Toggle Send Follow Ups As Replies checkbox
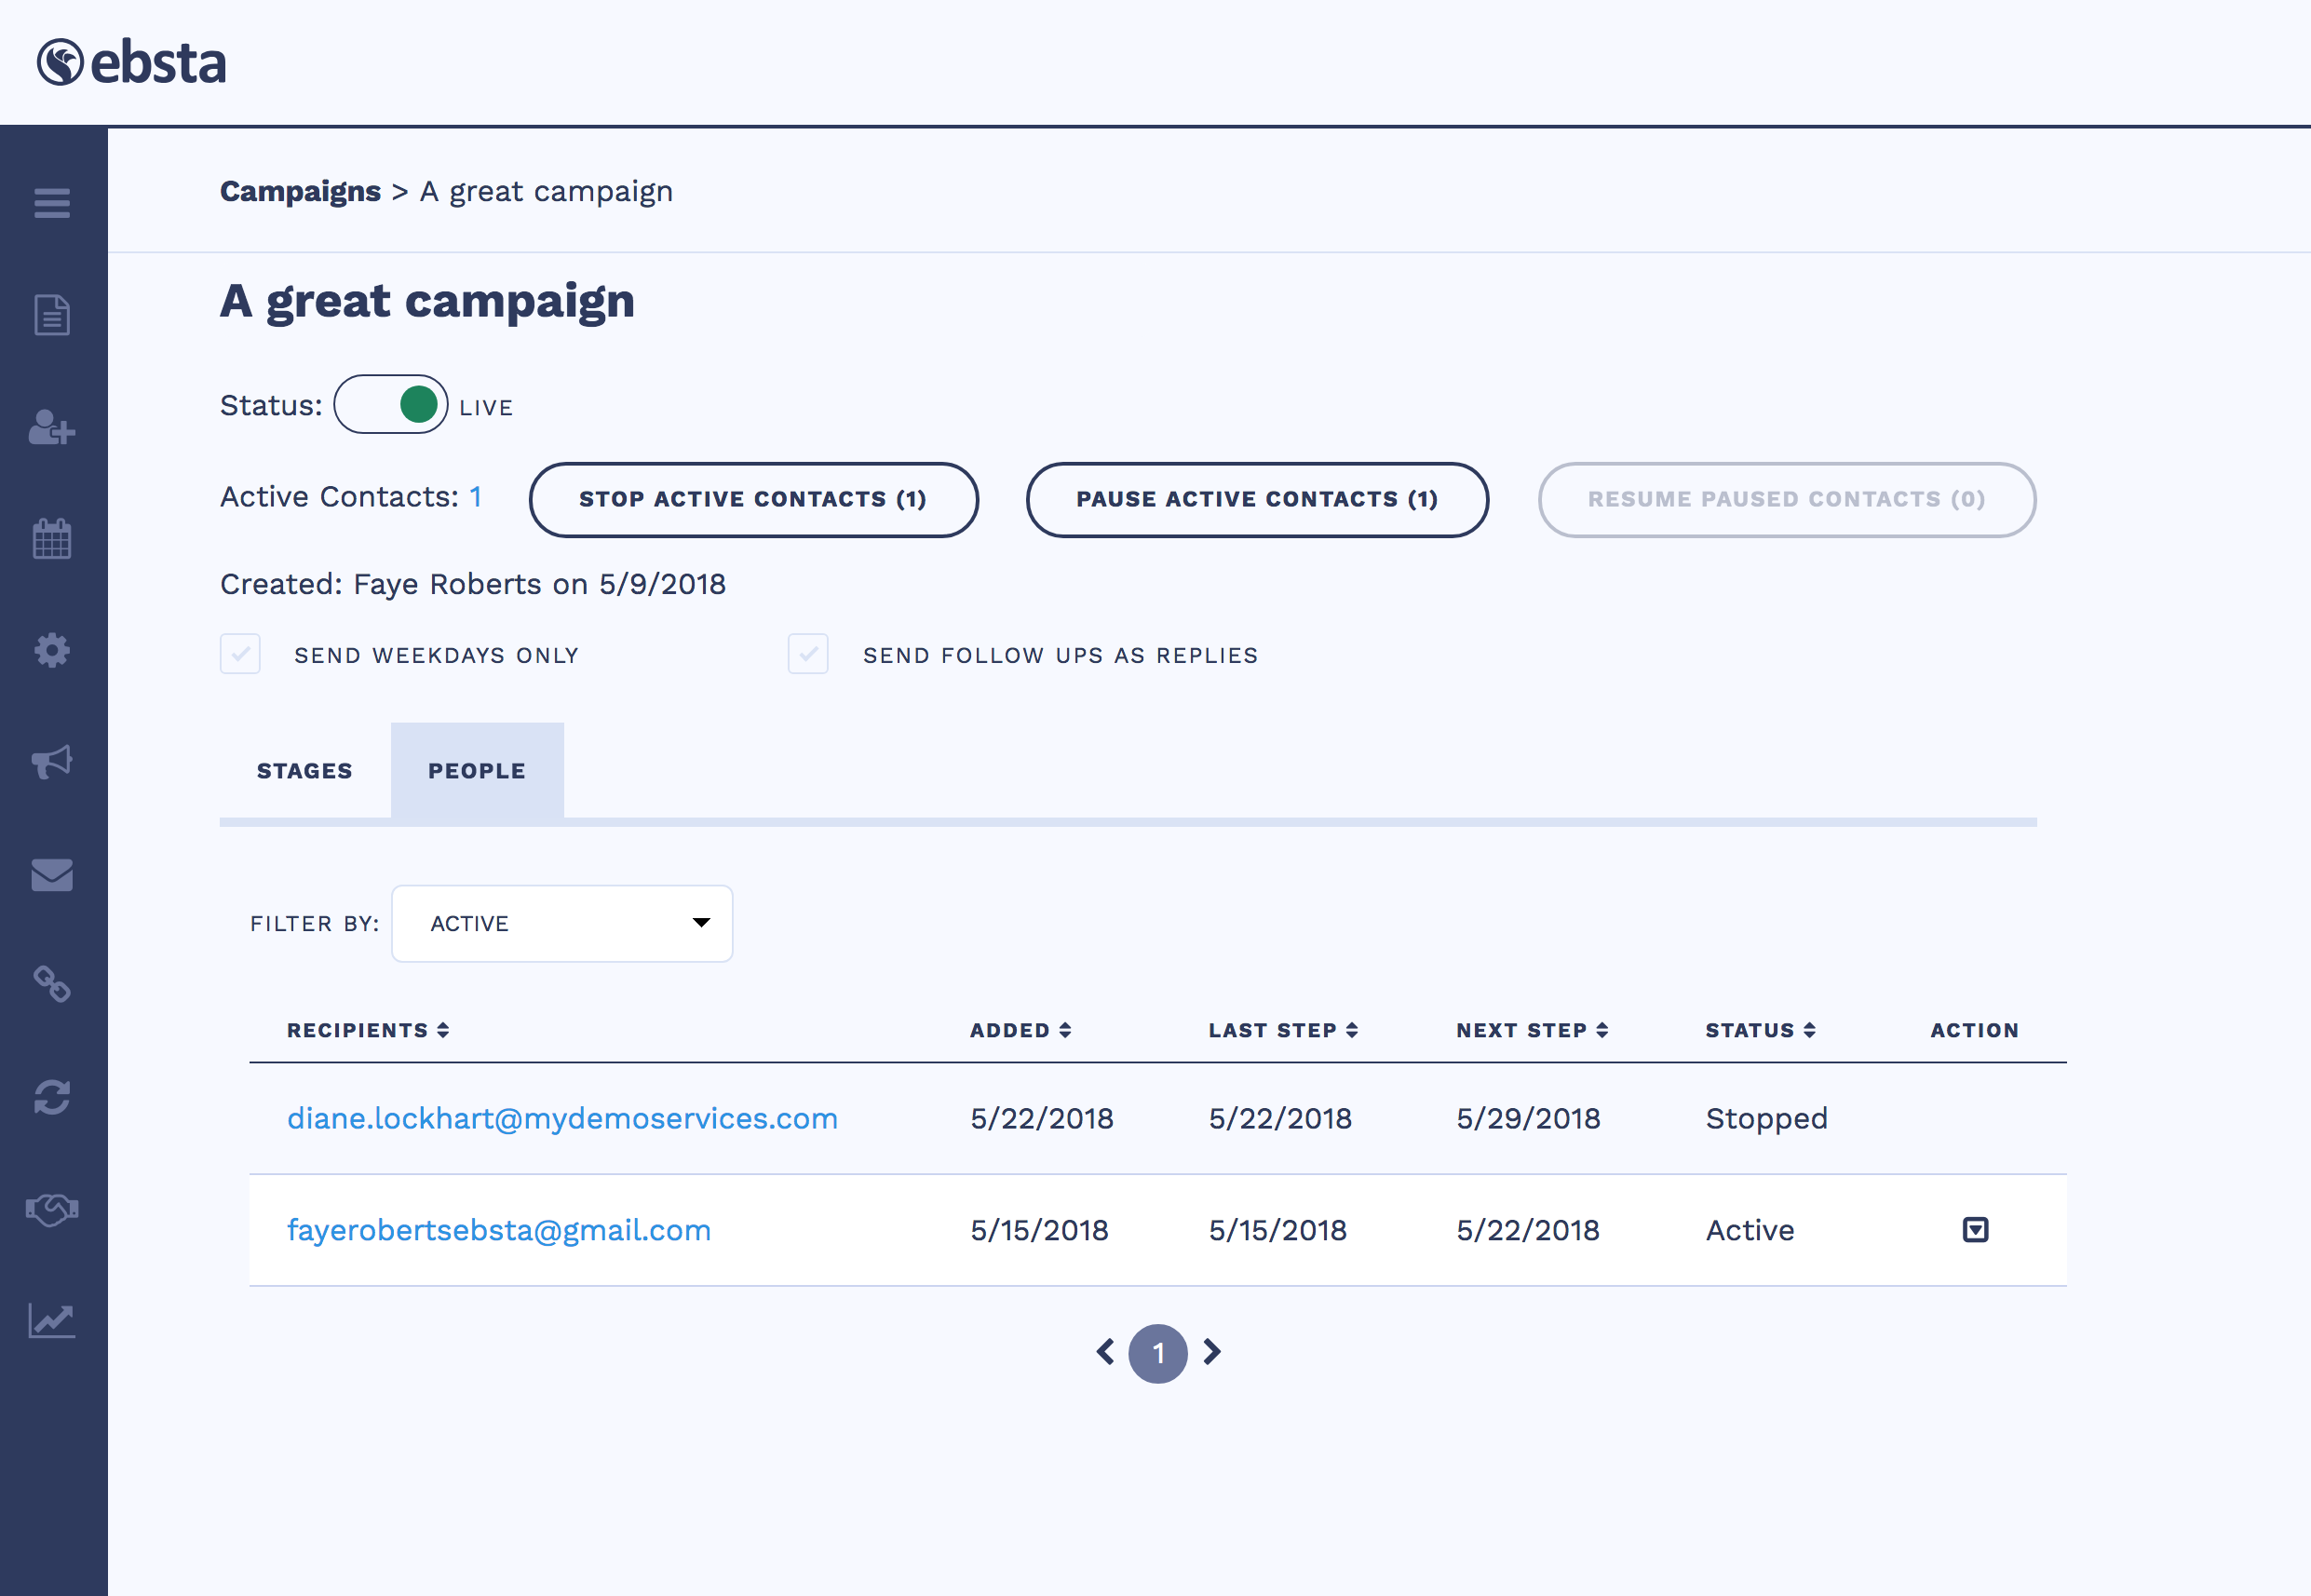 (x=808, y=654)
